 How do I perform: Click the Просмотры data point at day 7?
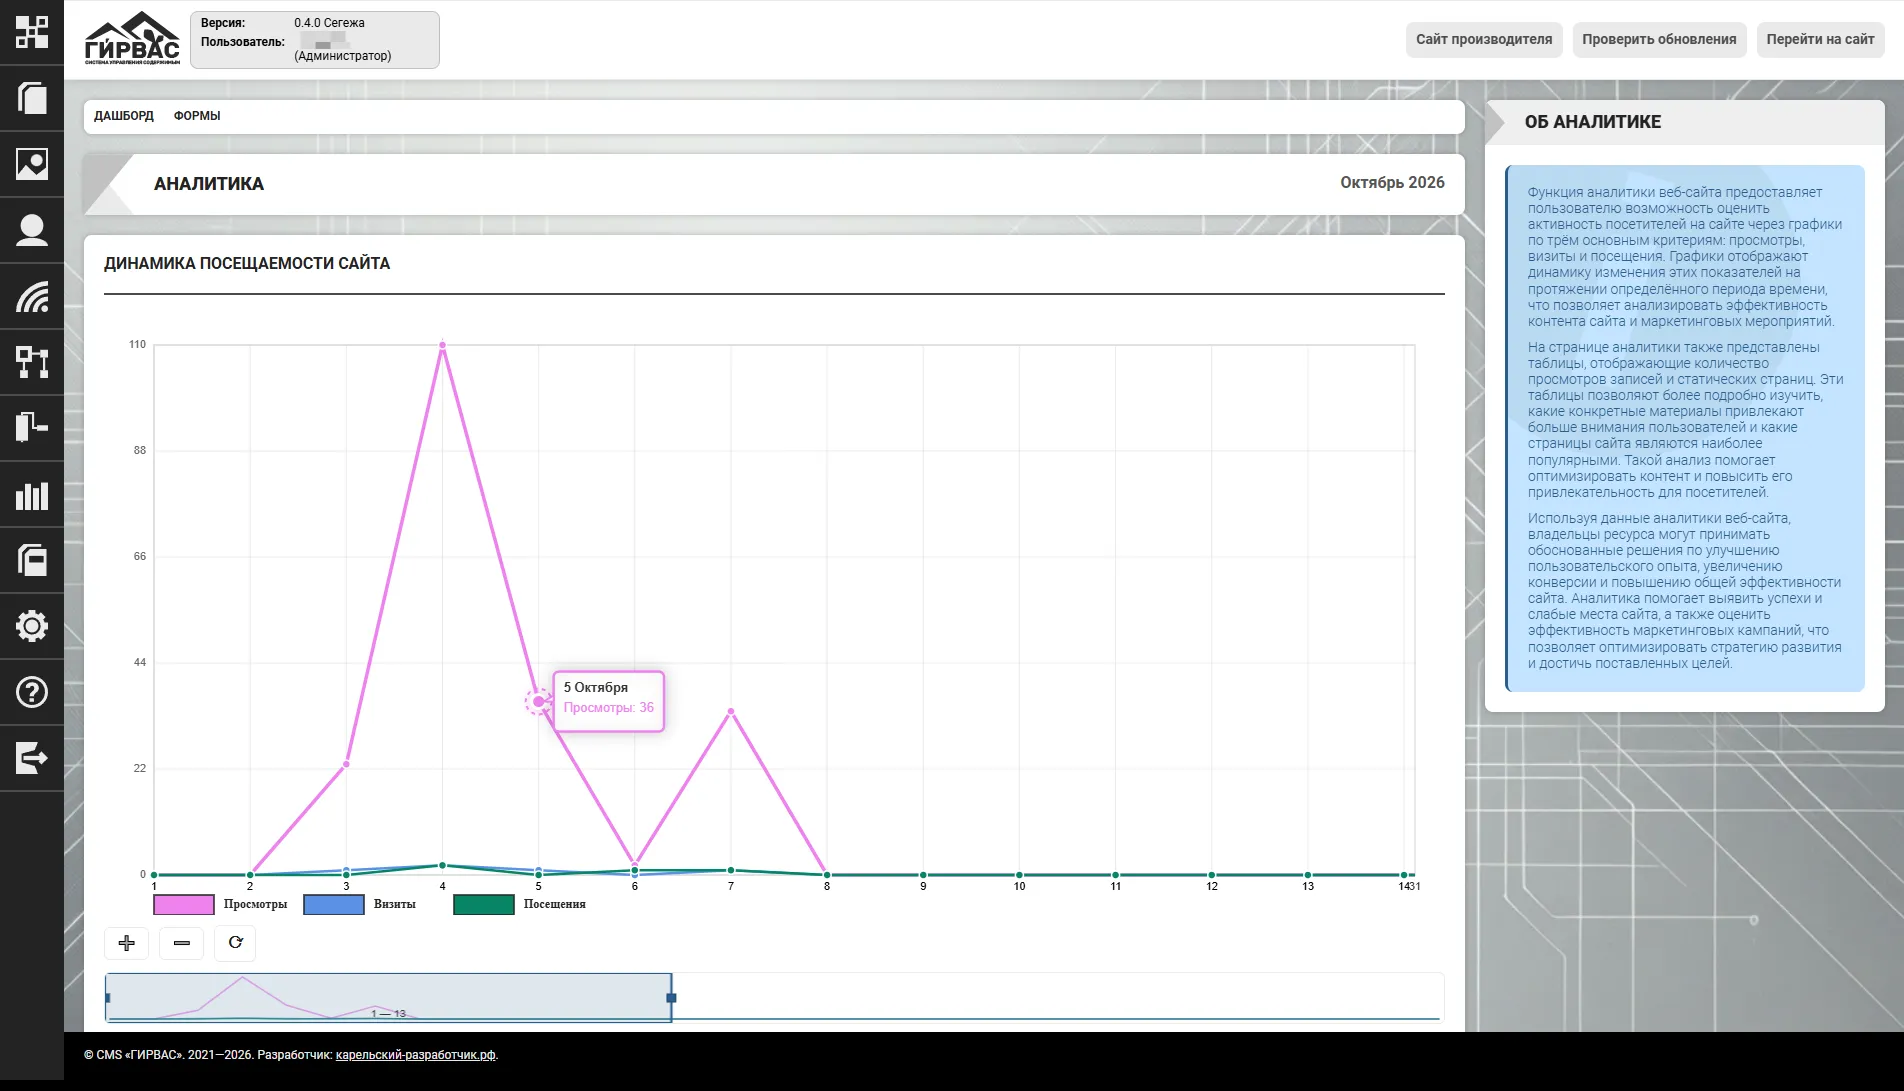(731, 711)
